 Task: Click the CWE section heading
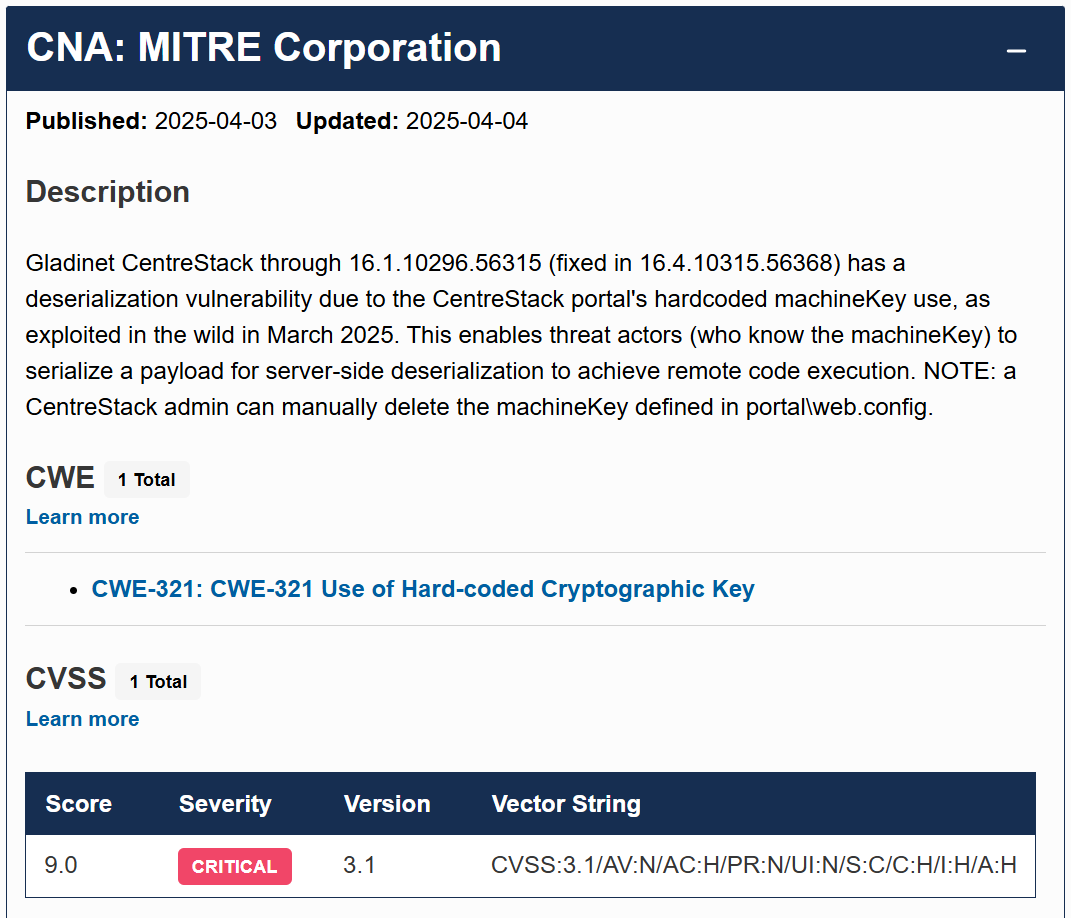[x=60, y=478]
